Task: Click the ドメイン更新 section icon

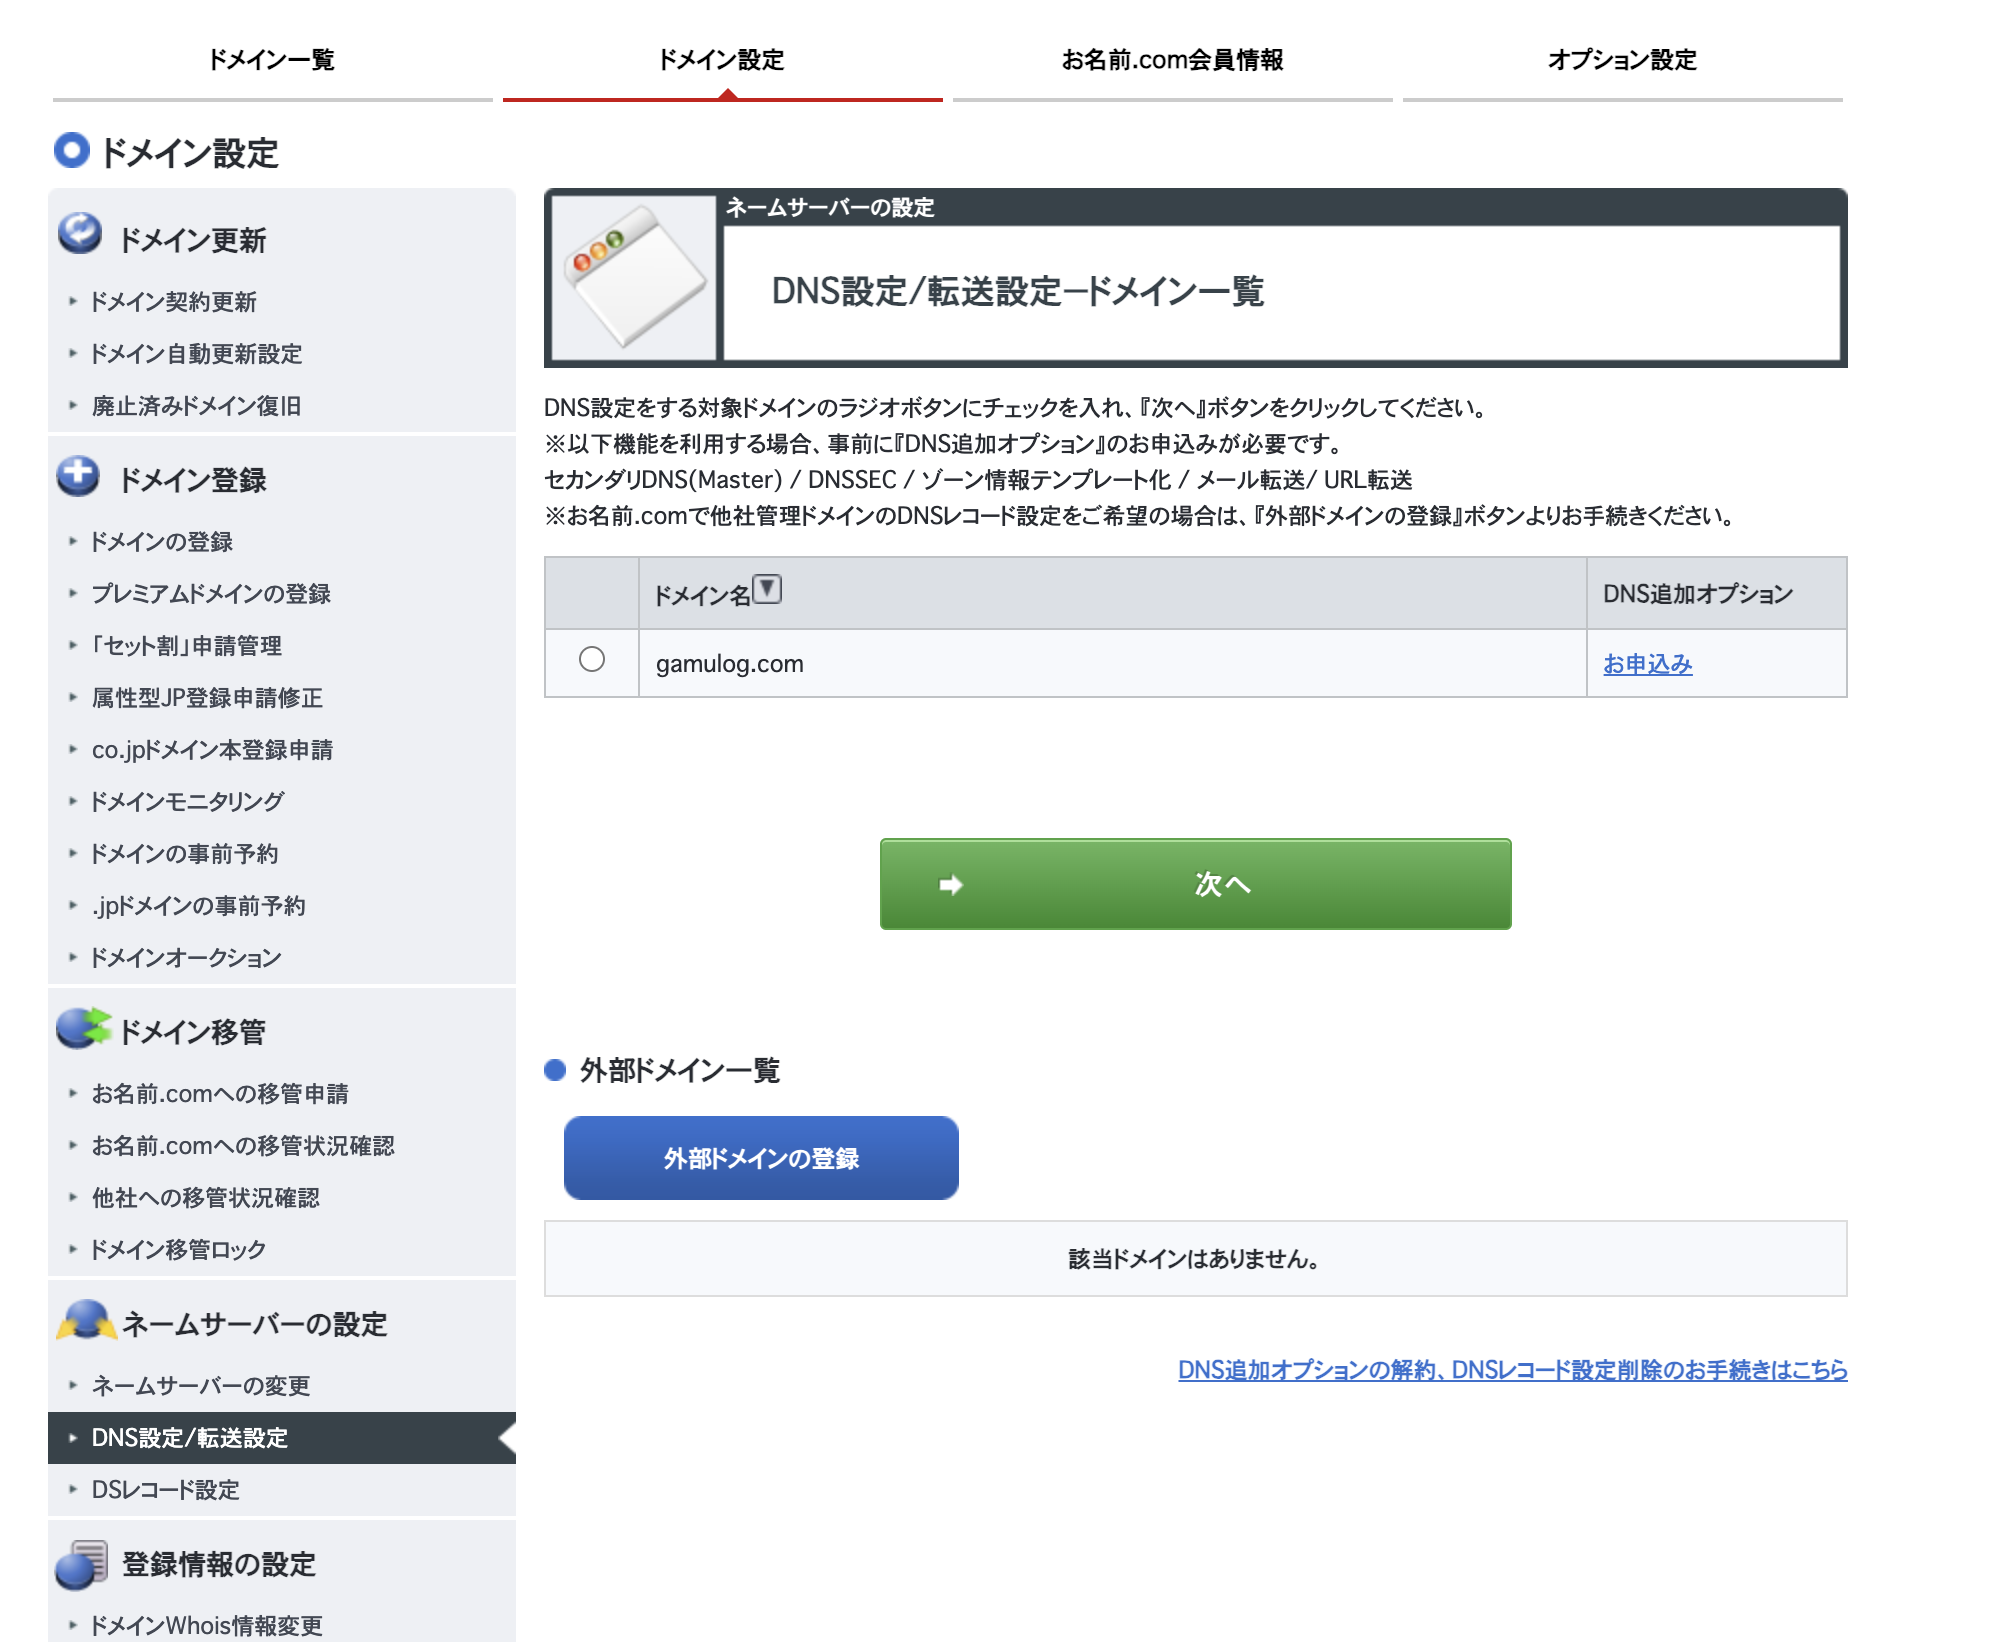Action: 80,233
